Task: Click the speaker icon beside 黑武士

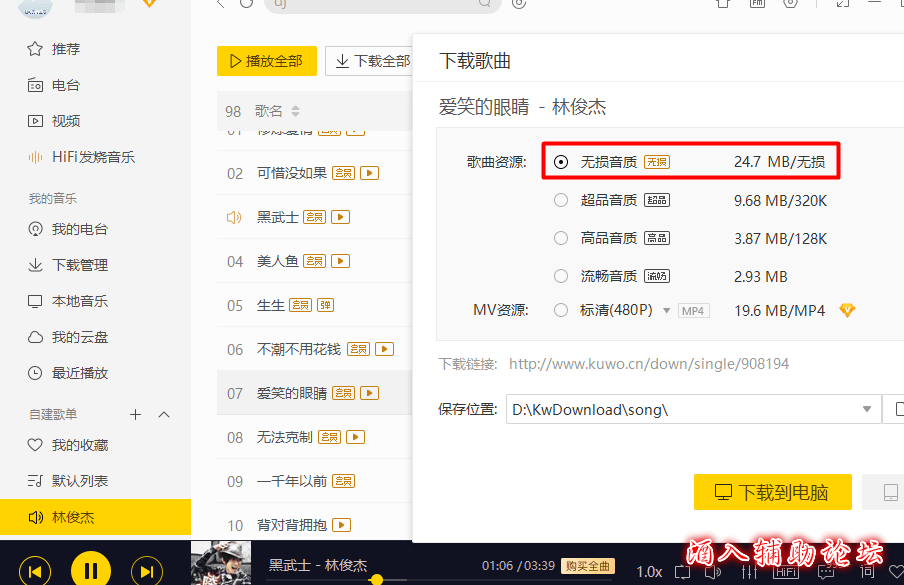Action: pos(234,217)
